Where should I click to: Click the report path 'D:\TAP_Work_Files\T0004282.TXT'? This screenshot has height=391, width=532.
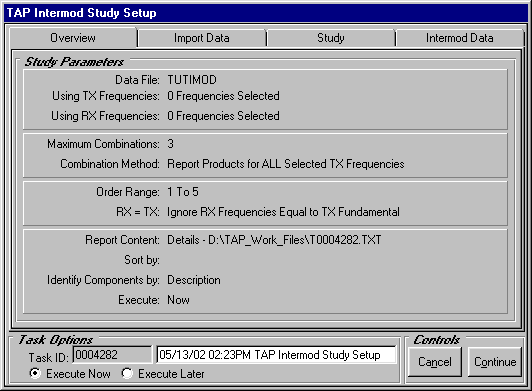point(294,240)
